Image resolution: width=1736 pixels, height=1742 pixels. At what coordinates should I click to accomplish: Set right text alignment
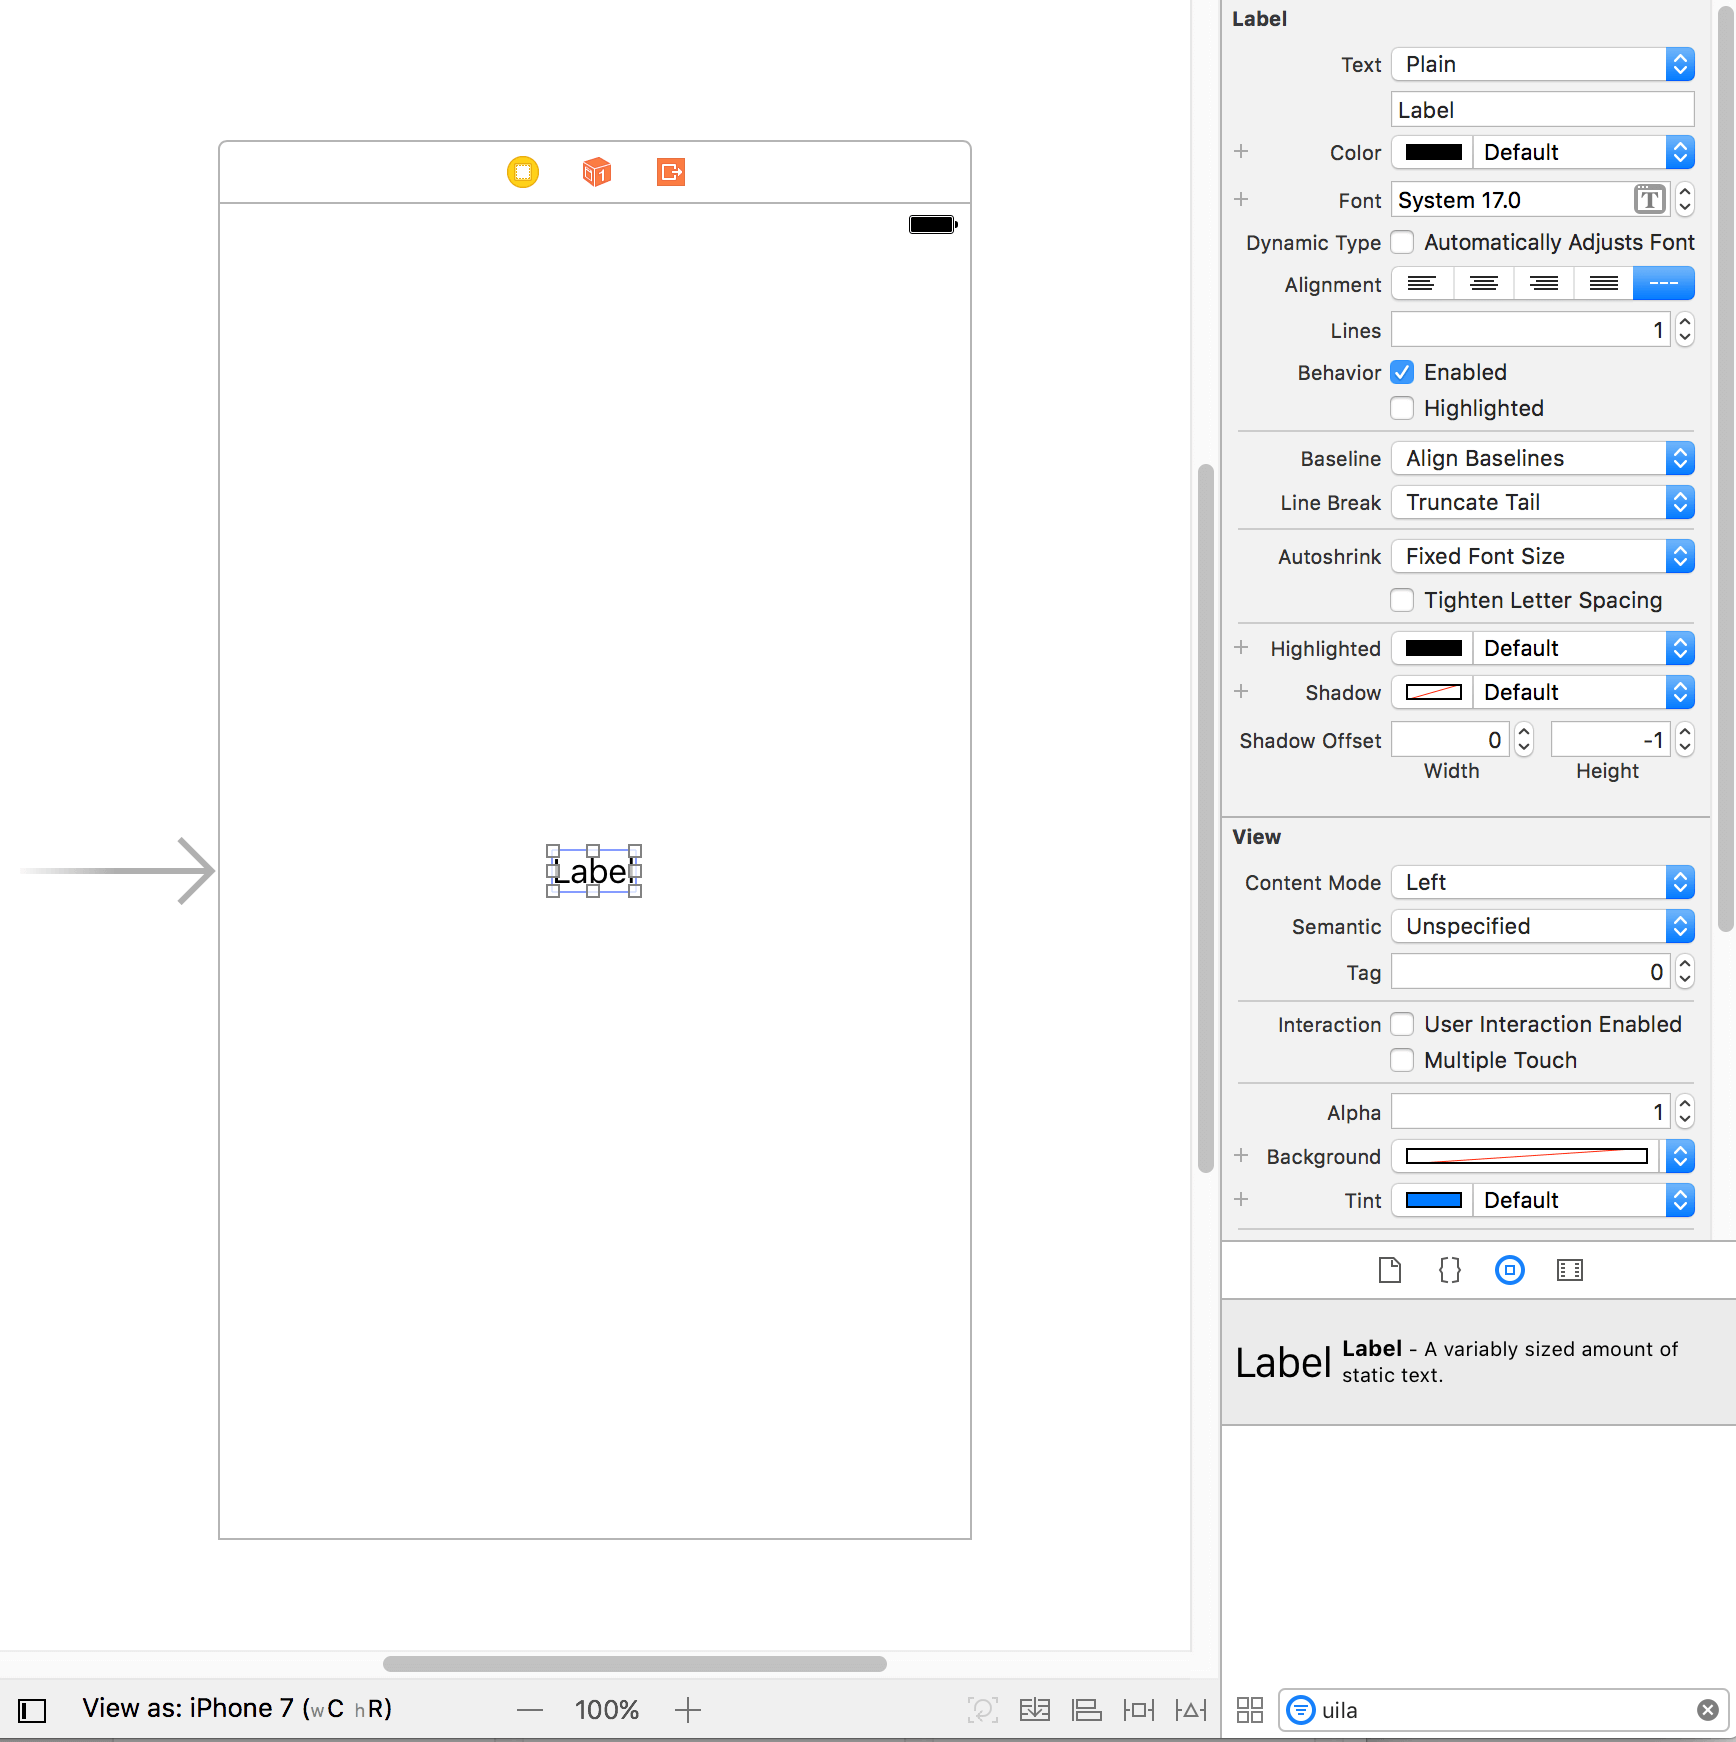coord(1544,284)
